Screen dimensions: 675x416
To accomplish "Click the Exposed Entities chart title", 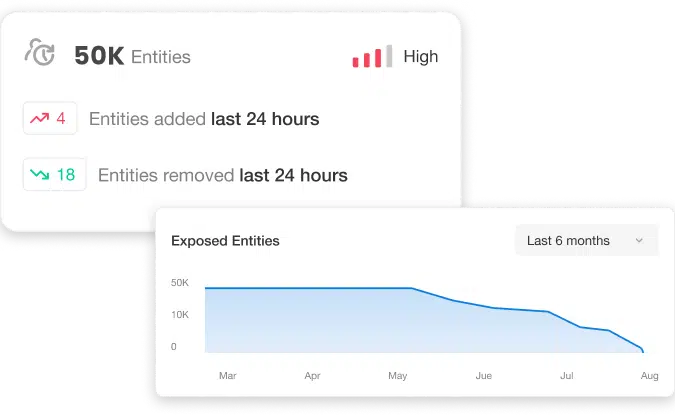I will click(225, 241).
